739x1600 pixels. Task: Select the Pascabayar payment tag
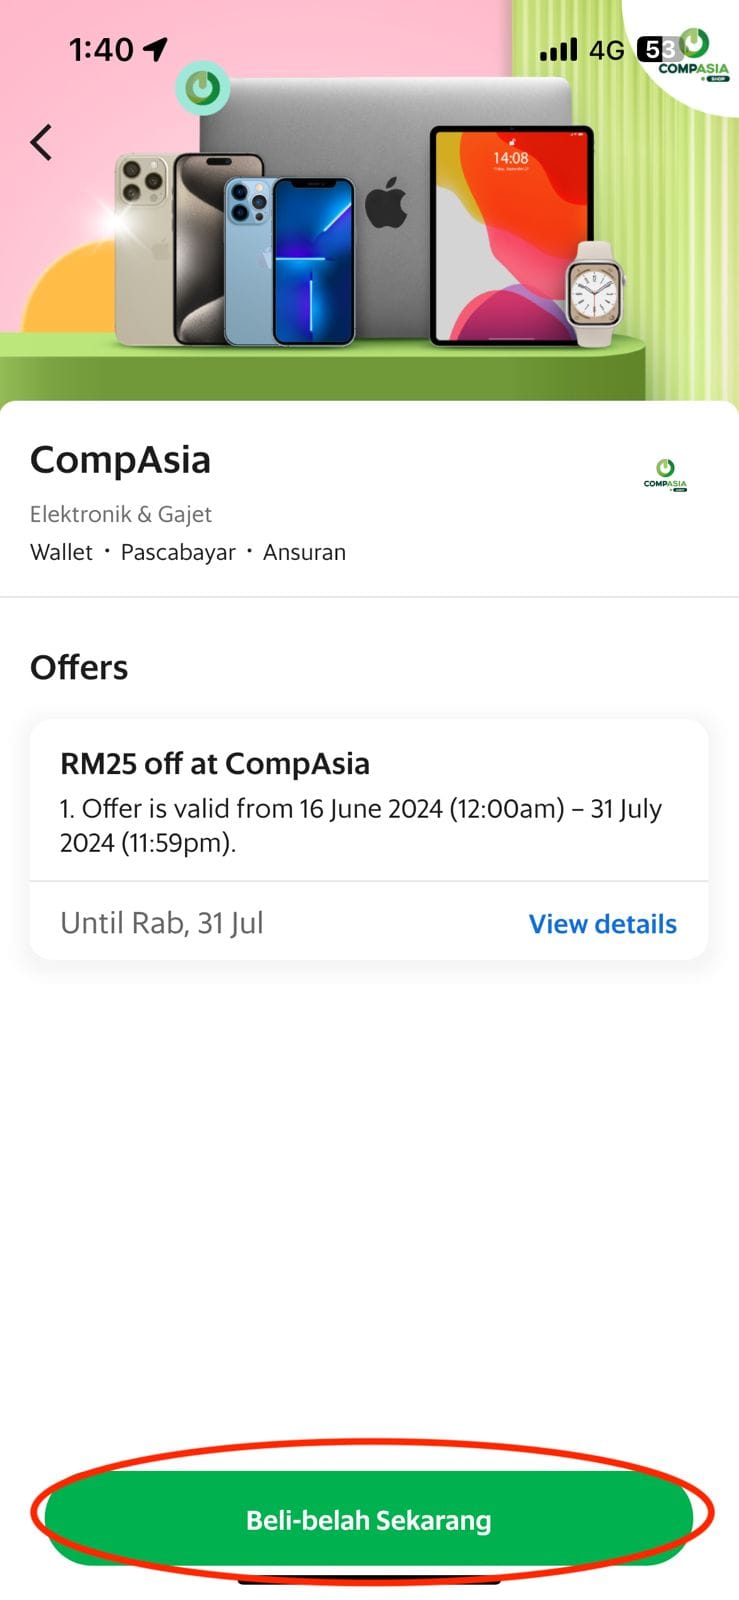[x=178, y=552]
